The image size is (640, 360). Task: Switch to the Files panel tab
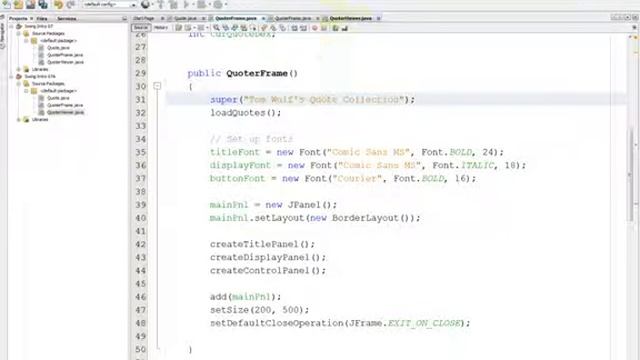pyautogui.click(x=42, y=18)
